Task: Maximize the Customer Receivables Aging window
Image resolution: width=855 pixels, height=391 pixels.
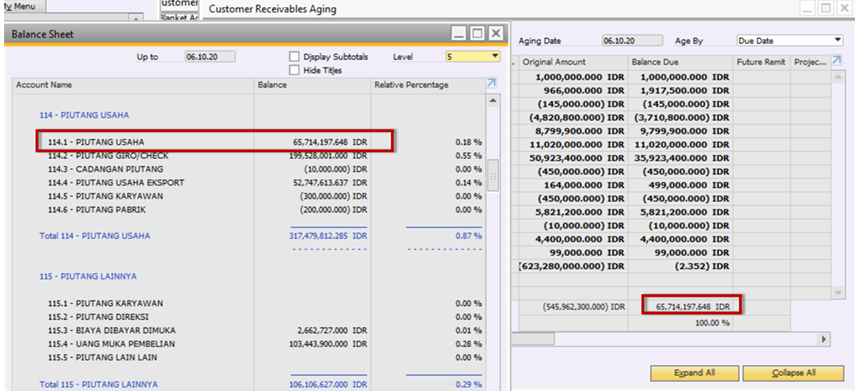Action: pos(827,8)
